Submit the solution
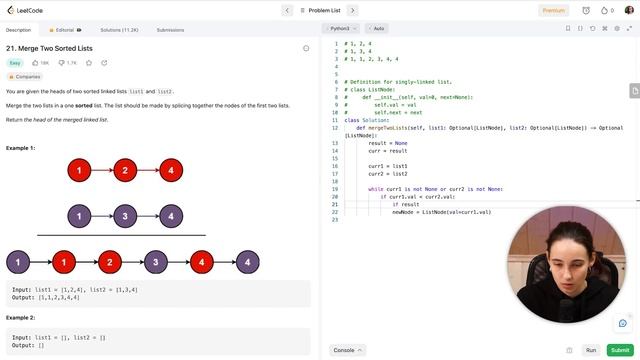 620,350
